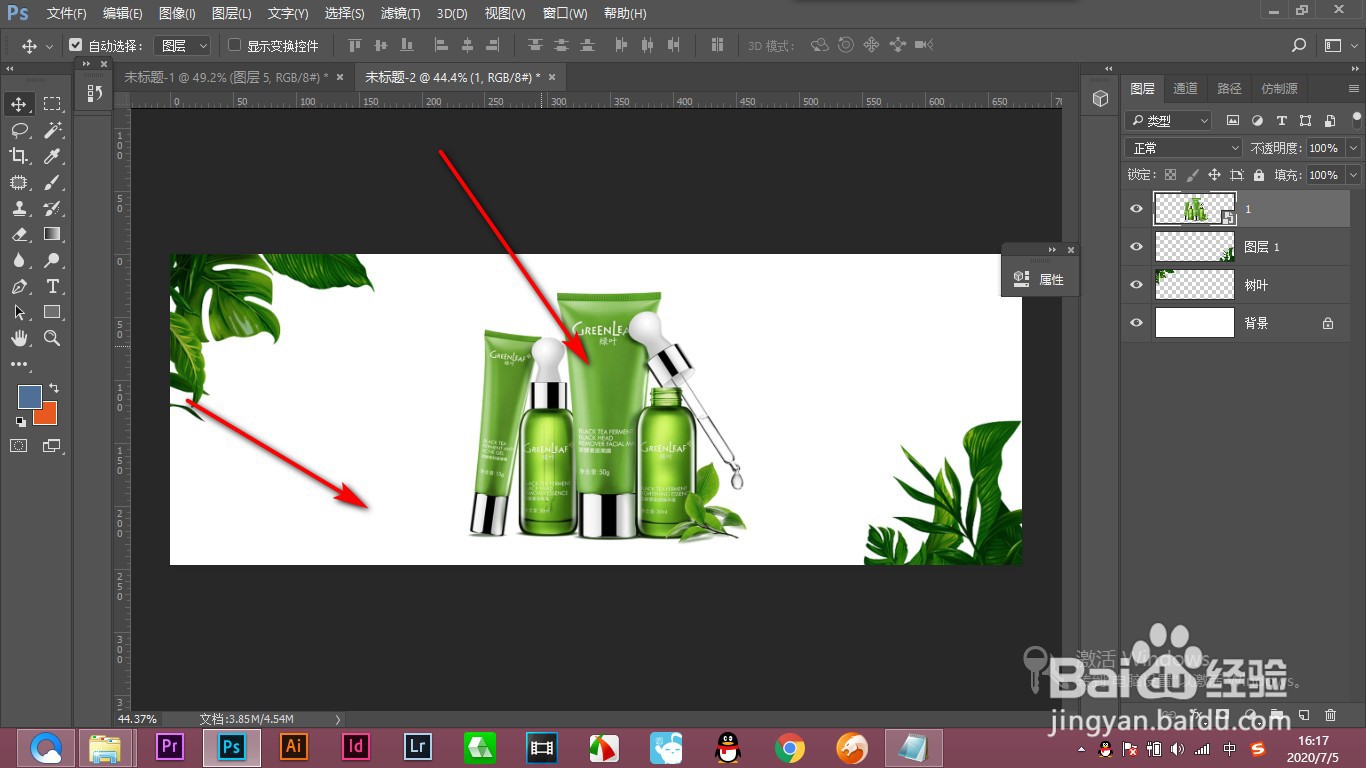The height and width of the screenshot is (768, 1366).
Task: Filter layers by shape layer icon
Action: (x=1305, y=120)
